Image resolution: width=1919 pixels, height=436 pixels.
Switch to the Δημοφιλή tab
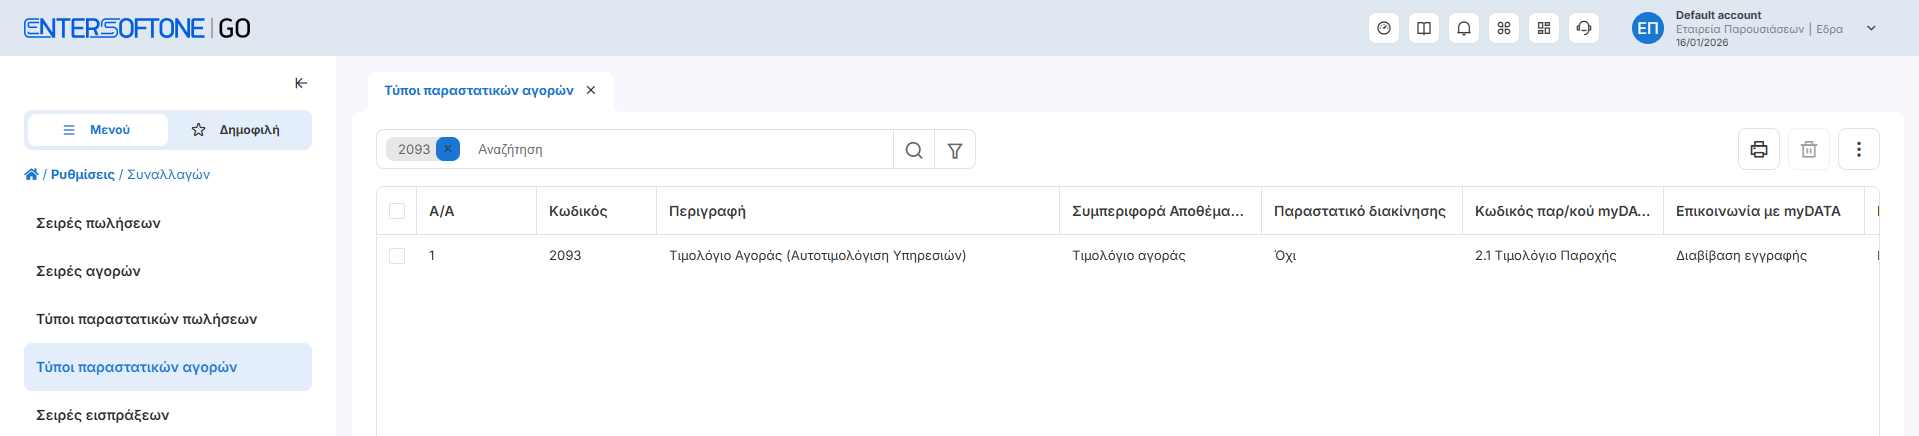click(237, 130)
